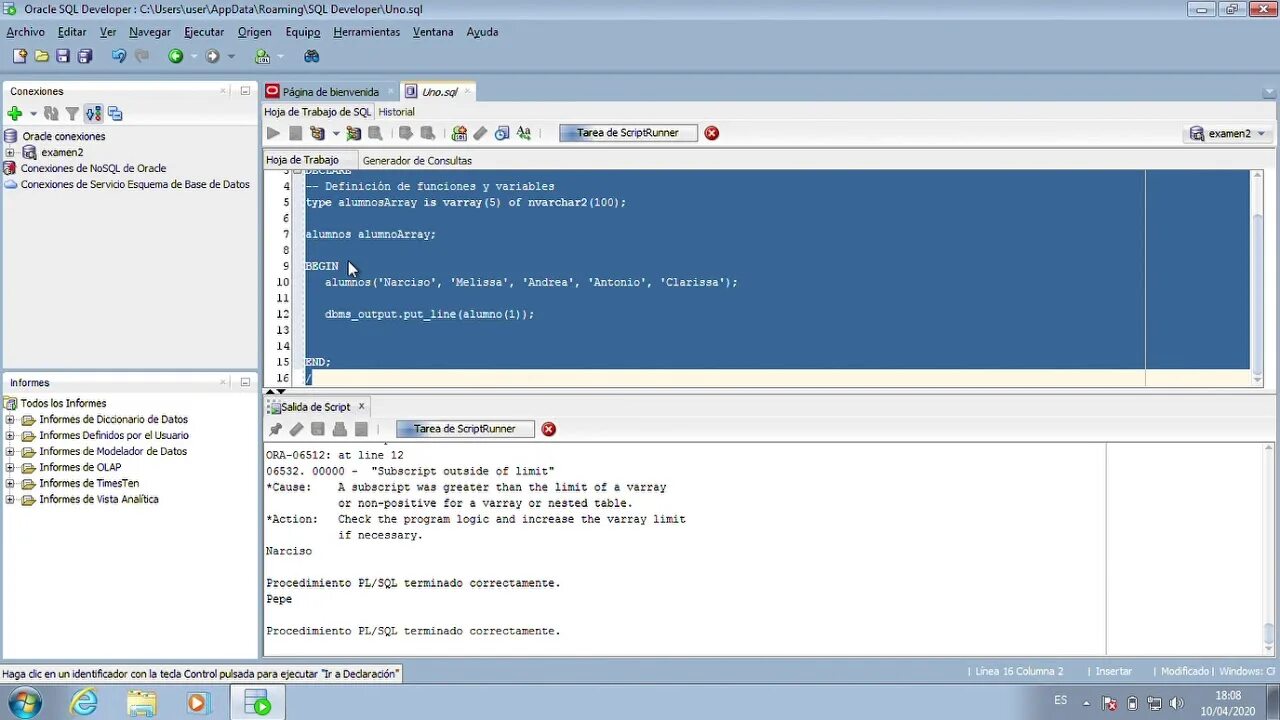Open the Archivo menu

[x=25, y=32]
